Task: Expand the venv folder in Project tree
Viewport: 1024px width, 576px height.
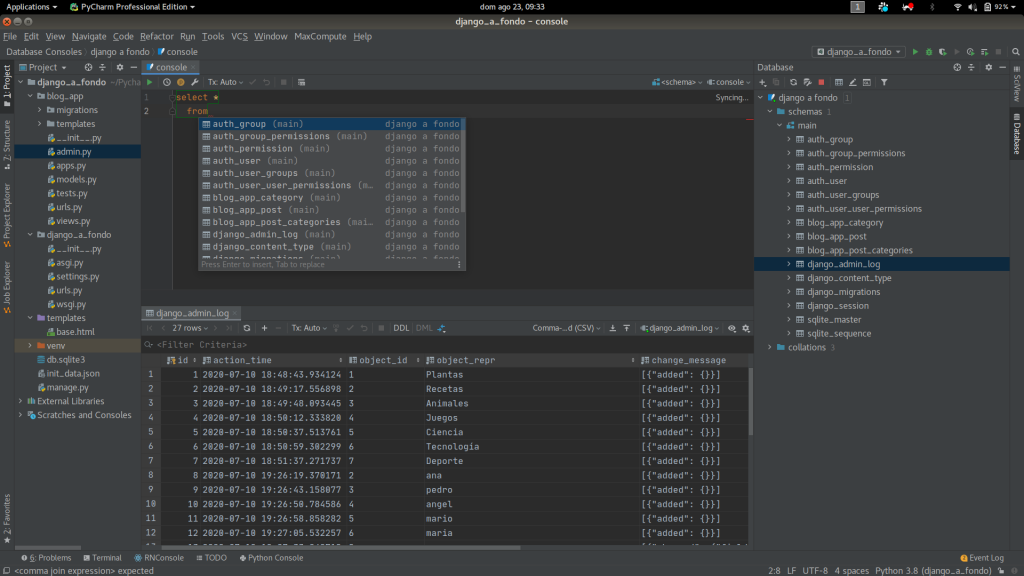Action: 30,345
